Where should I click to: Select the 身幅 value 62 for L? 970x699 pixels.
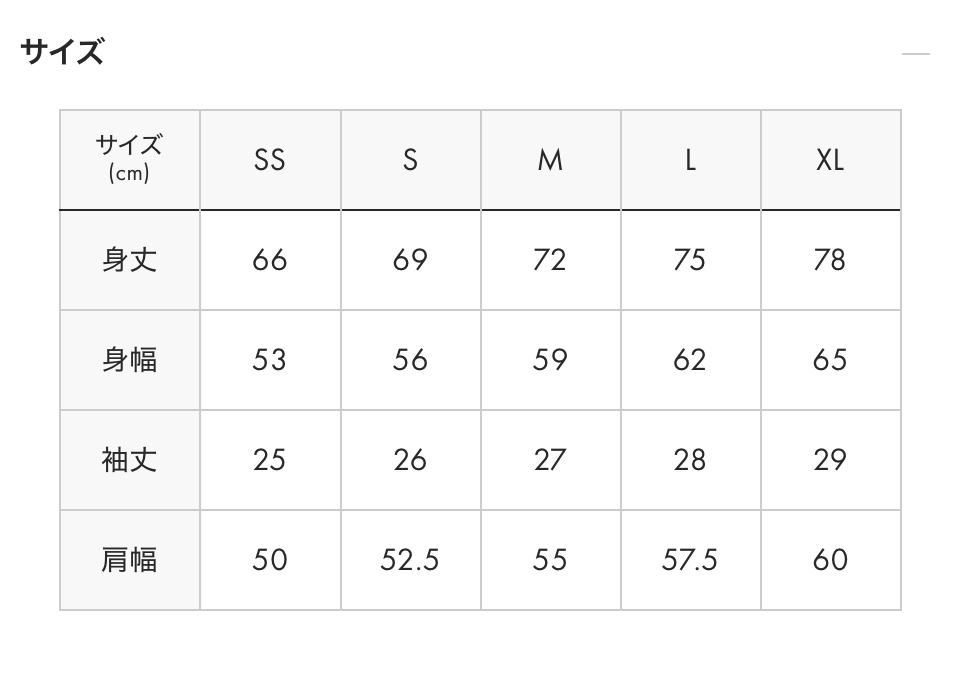tap(690, 360)
